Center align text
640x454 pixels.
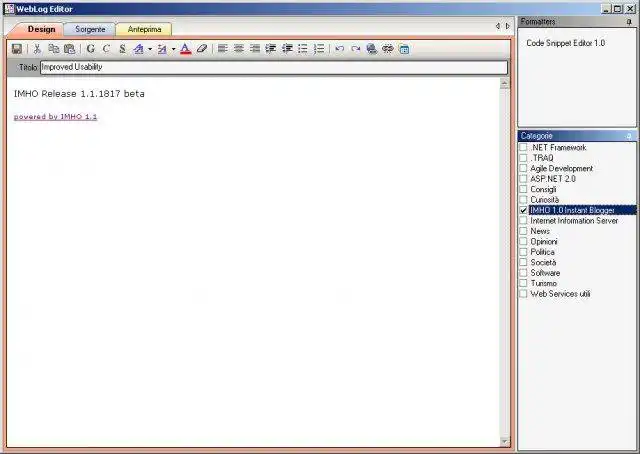click(239, 49)
